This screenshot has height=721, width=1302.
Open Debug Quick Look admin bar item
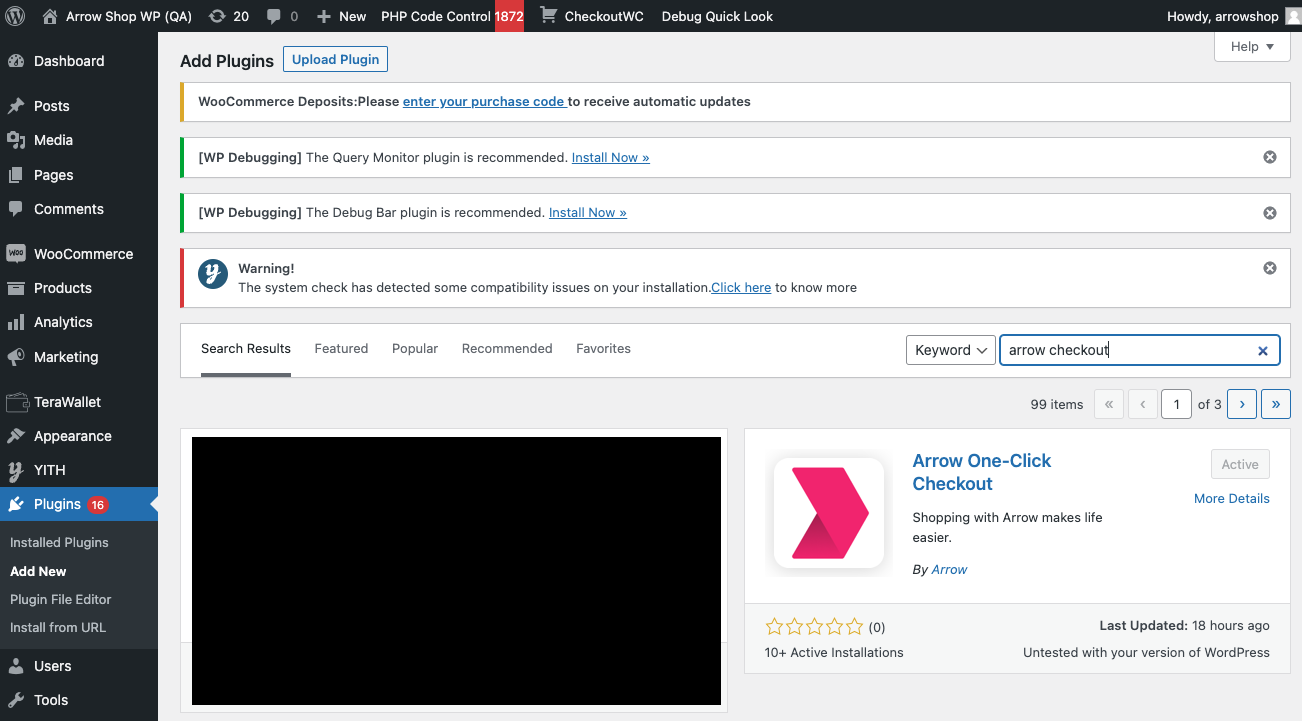point(717,16)
